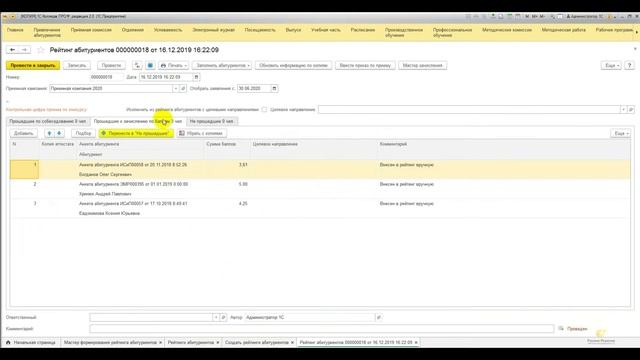Viewport: 640px width, 360px height.
Task: Open help with the question mark button
Action: (x=629, y=65)
